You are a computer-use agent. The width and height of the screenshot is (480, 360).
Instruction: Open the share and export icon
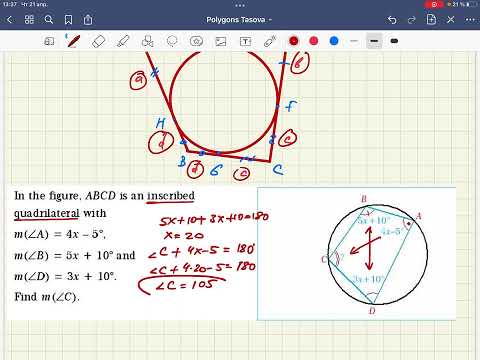point(88,19)
